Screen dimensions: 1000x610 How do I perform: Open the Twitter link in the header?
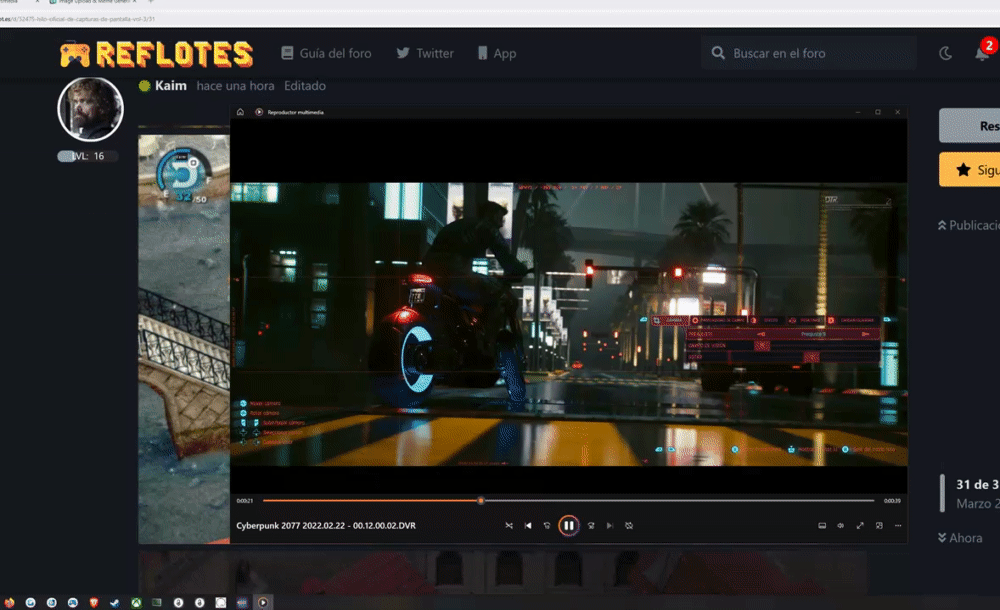425,54
